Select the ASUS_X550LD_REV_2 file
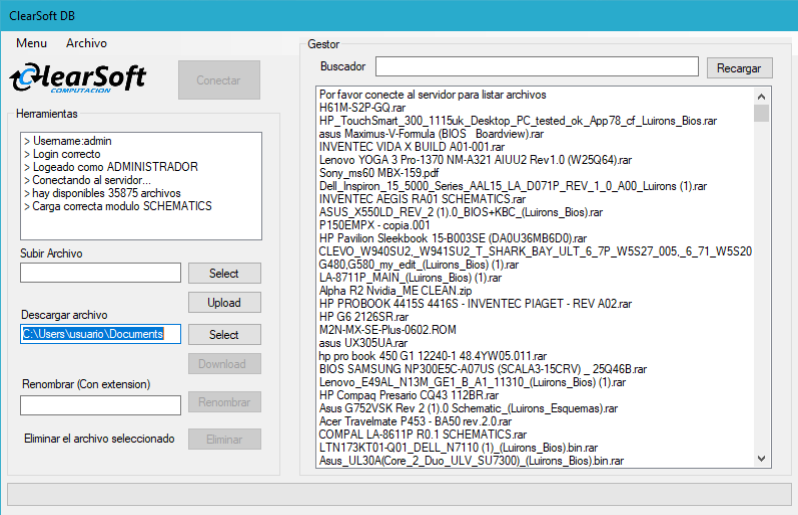798x515 pixels. point(461,212)
